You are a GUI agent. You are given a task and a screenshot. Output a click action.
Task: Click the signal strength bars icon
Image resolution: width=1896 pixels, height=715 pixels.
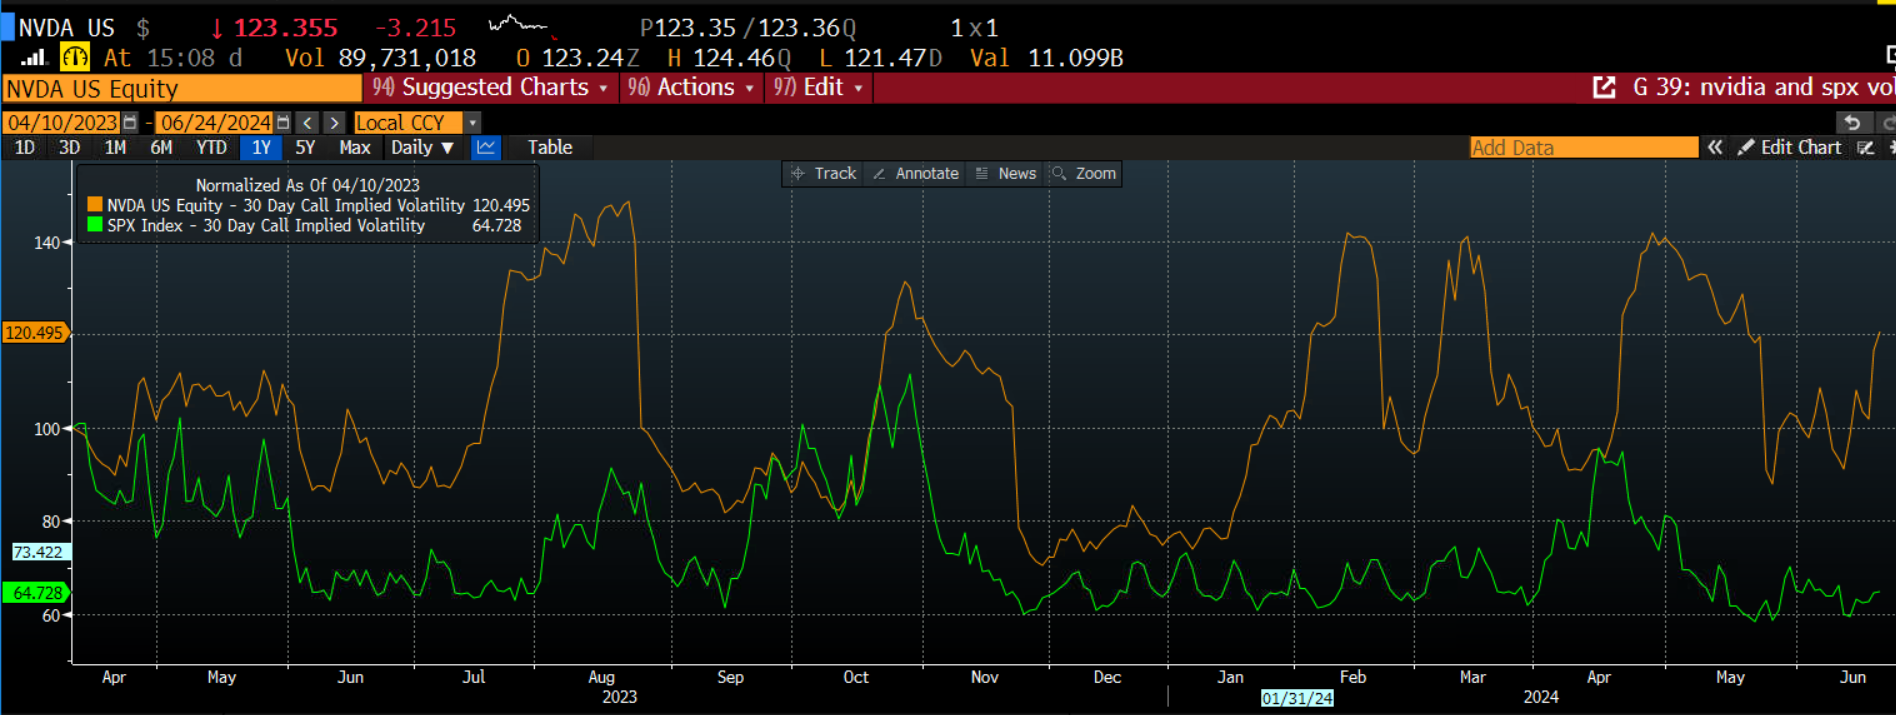click(34, 58)
